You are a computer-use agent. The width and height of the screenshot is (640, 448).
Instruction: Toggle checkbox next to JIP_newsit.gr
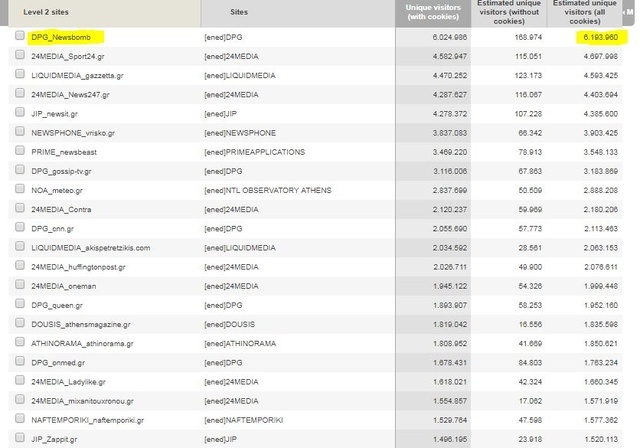coord(19,113)
